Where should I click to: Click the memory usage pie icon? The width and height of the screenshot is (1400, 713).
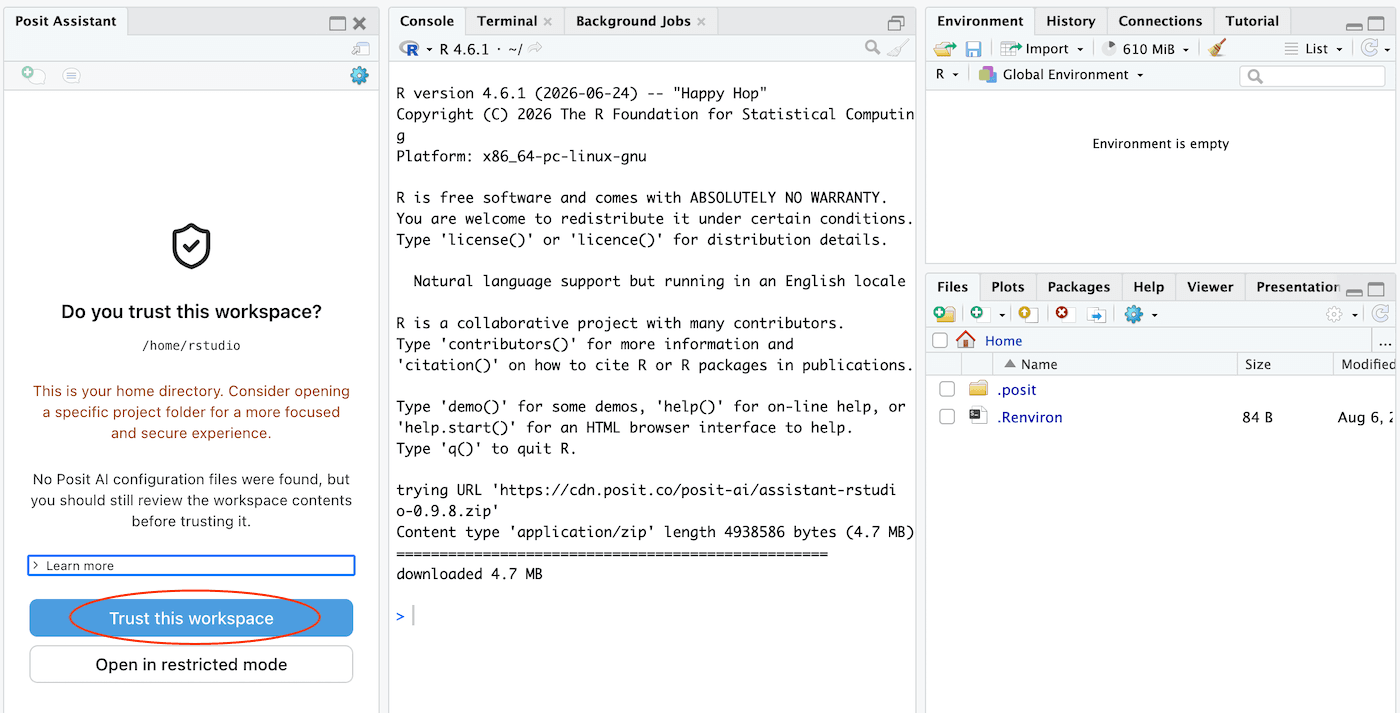tap(1109, 48)
